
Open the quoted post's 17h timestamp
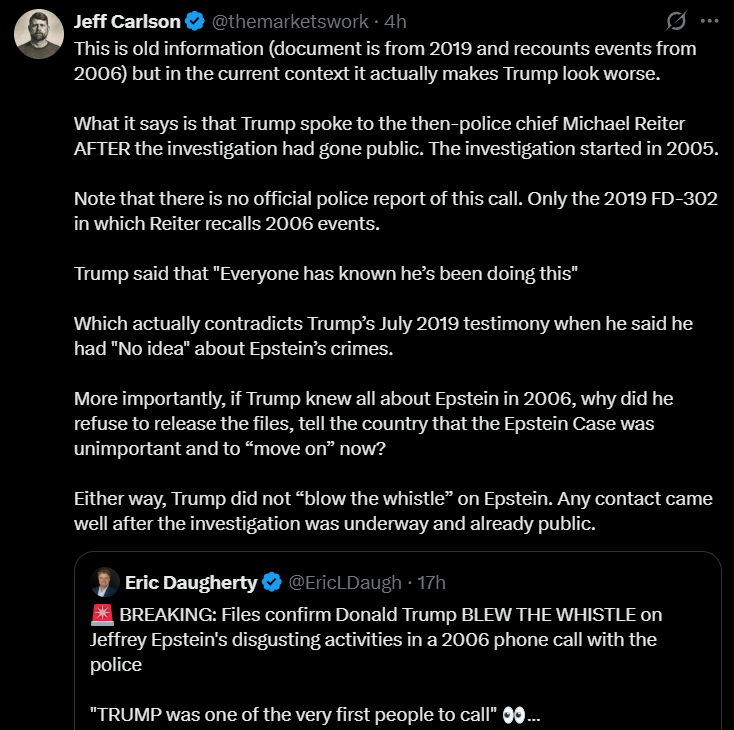click(431, 583)
